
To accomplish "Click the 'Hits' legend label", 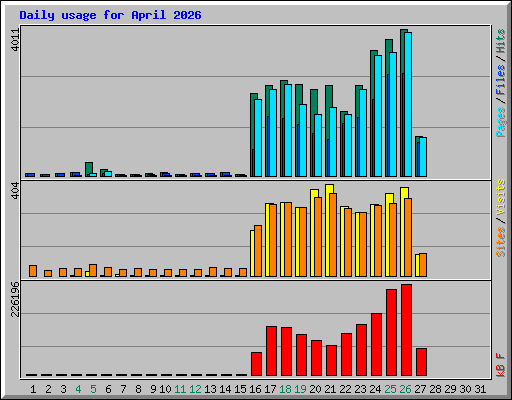I will pyautogui.click(x=500, y=41).
